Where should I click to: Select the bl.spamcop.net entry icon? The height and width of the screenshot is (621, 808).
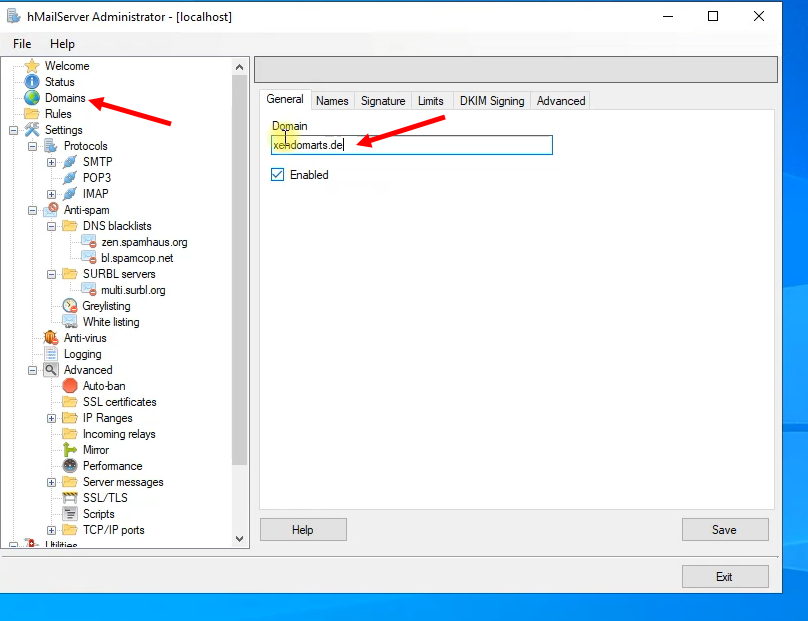click(89, 258)
